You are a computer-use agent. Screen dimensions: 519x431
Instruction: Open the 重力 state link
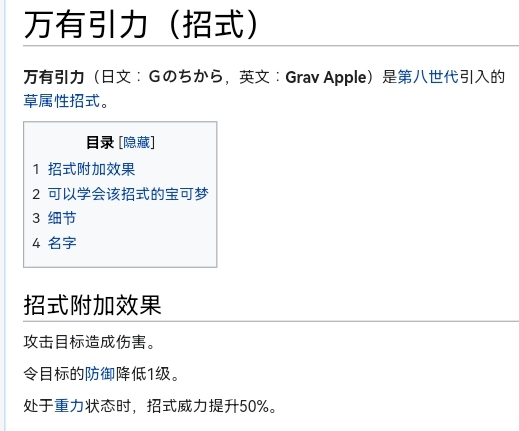coord(69,406)
